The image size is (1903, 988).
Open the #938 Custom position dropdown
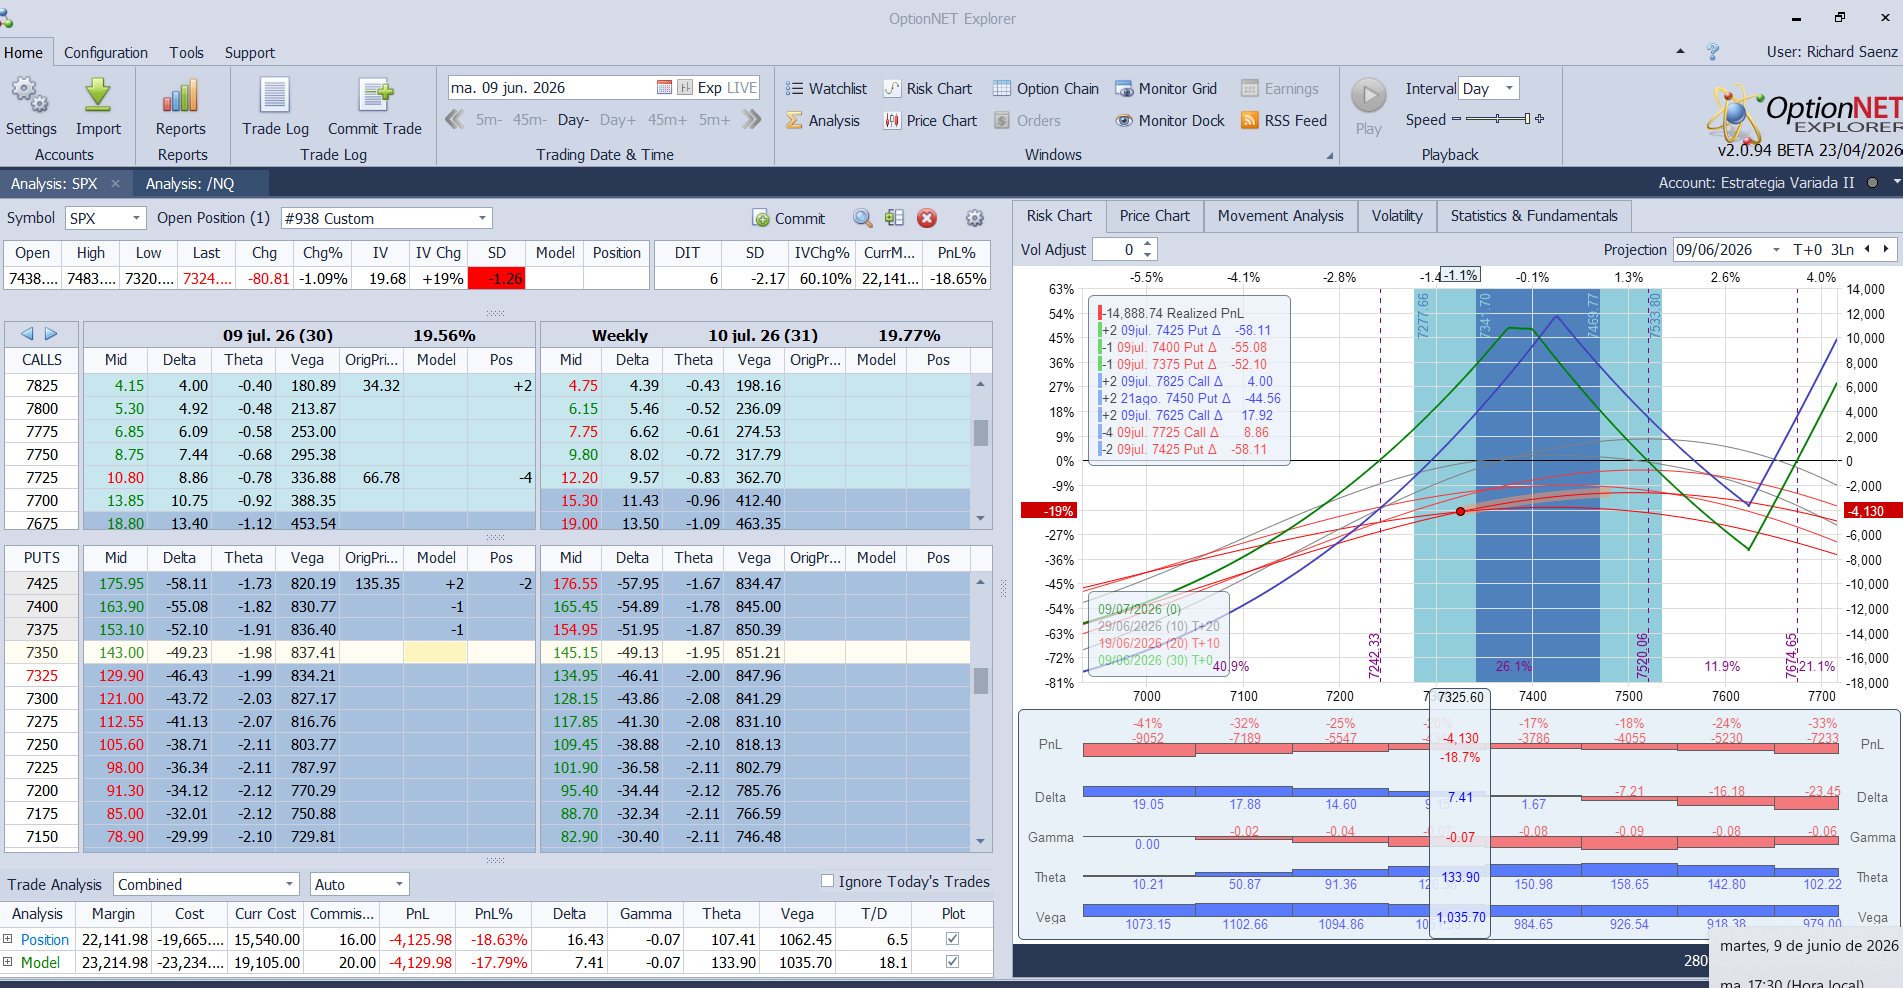point(482,218)
